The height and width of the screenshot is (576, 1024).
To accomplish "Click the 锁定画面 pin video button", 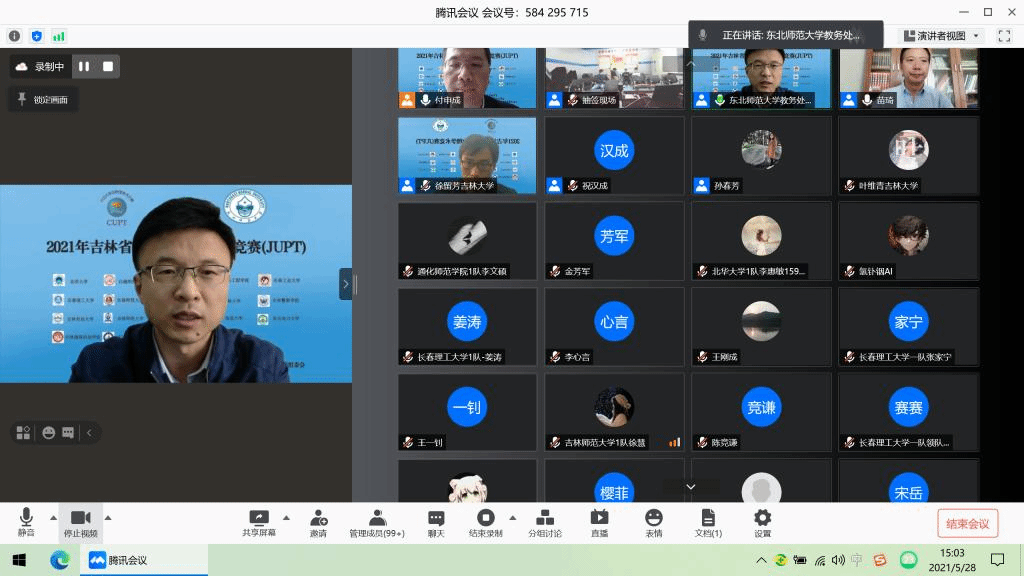I will point(43,99).
